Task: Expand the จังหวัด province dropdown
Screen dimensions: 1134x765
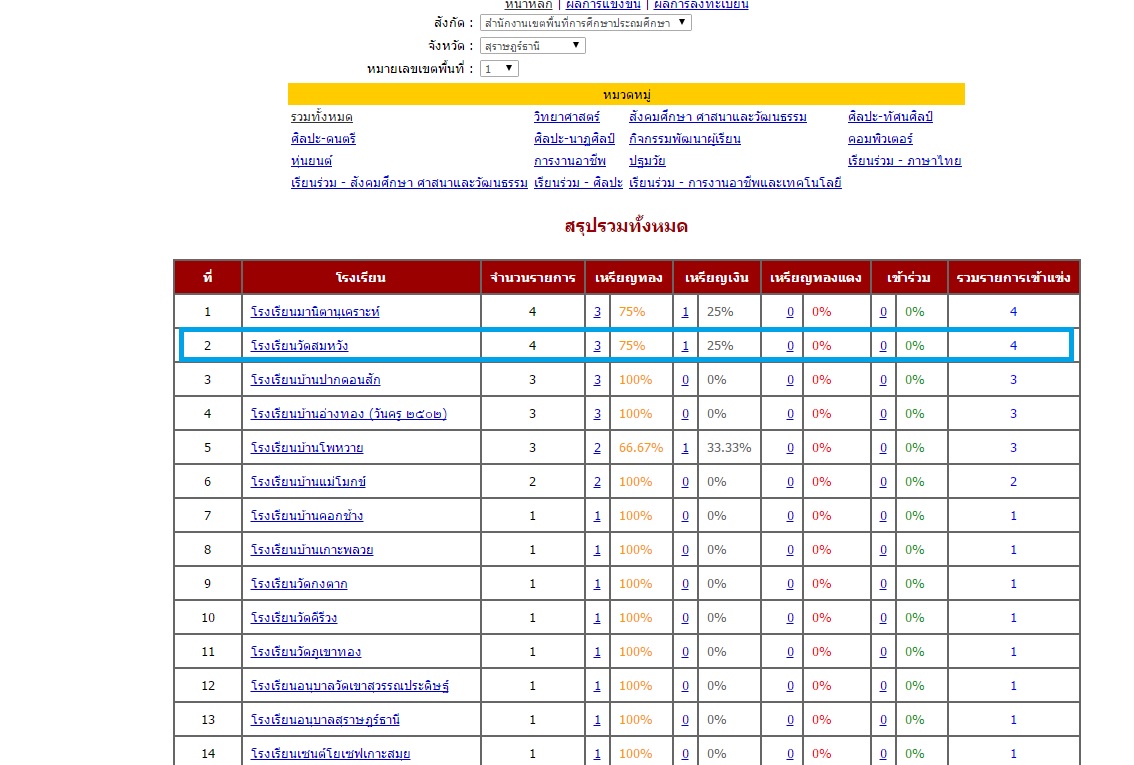Action: (x=532, y=46)
